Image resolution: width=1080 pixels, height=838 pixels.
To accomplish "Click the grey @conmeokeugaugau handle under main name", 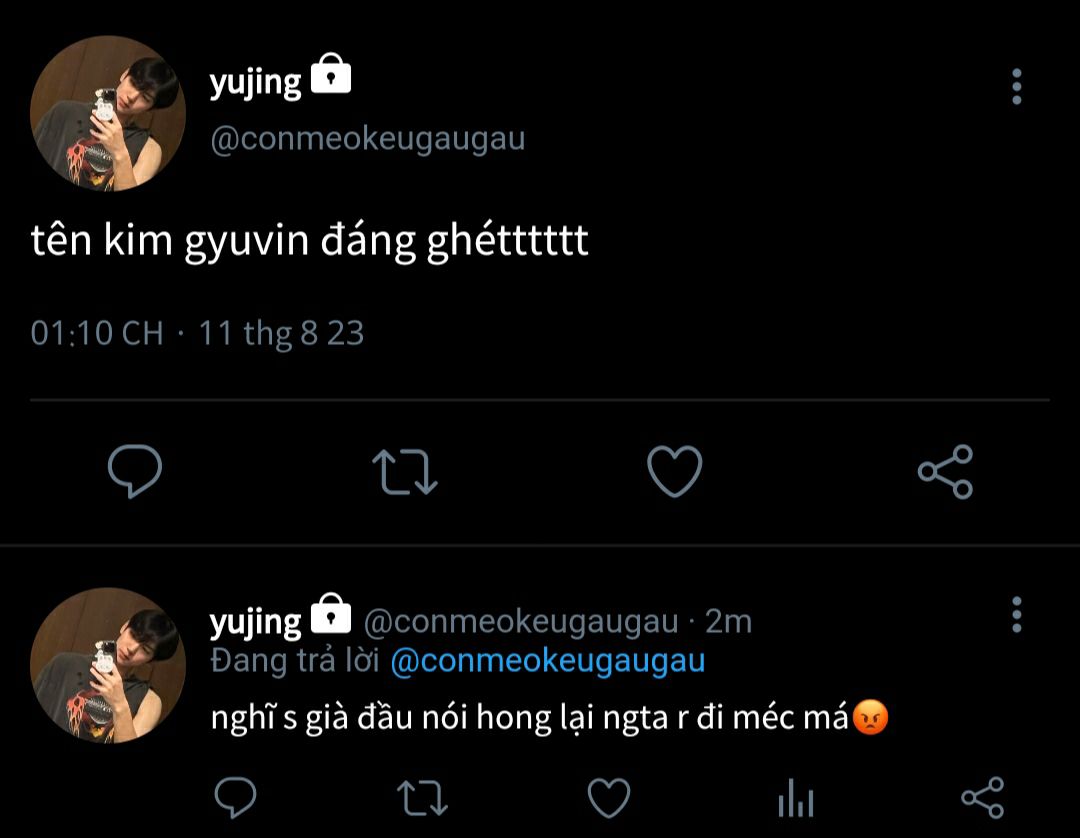I will point(367,139).
